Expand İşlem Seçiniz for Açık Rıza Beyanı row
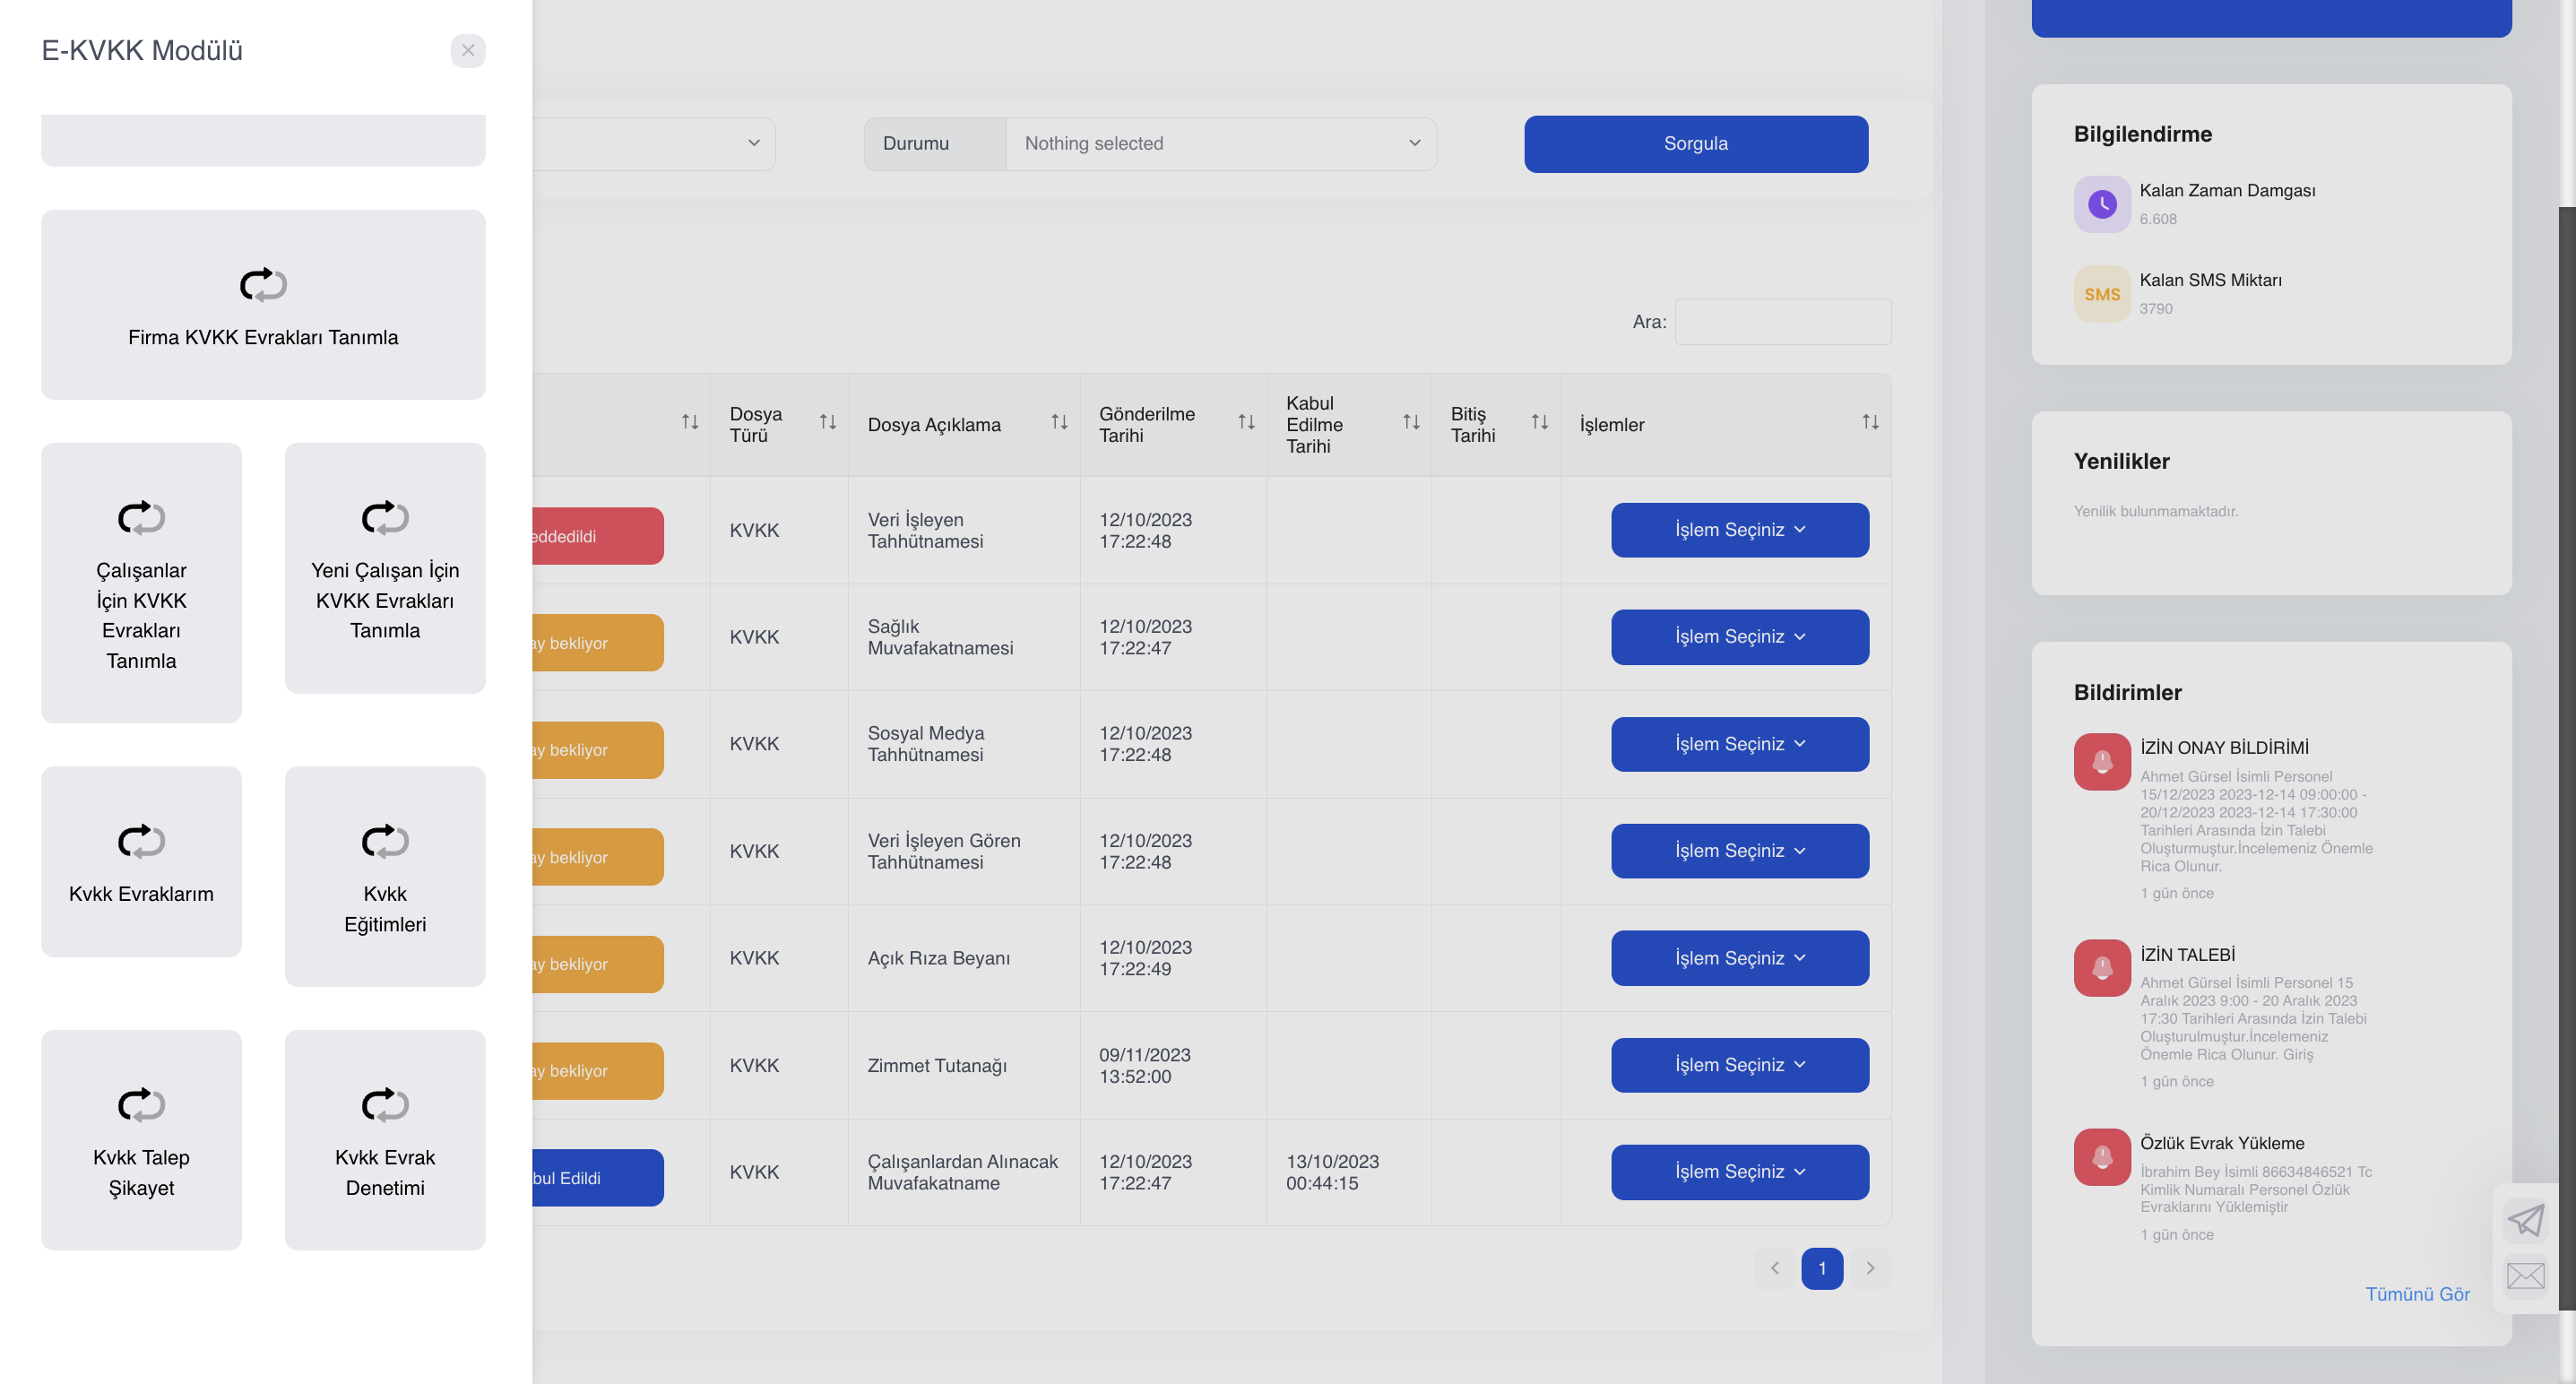This screenshot has height=1384, width=2576. (x=1740, y=958)
